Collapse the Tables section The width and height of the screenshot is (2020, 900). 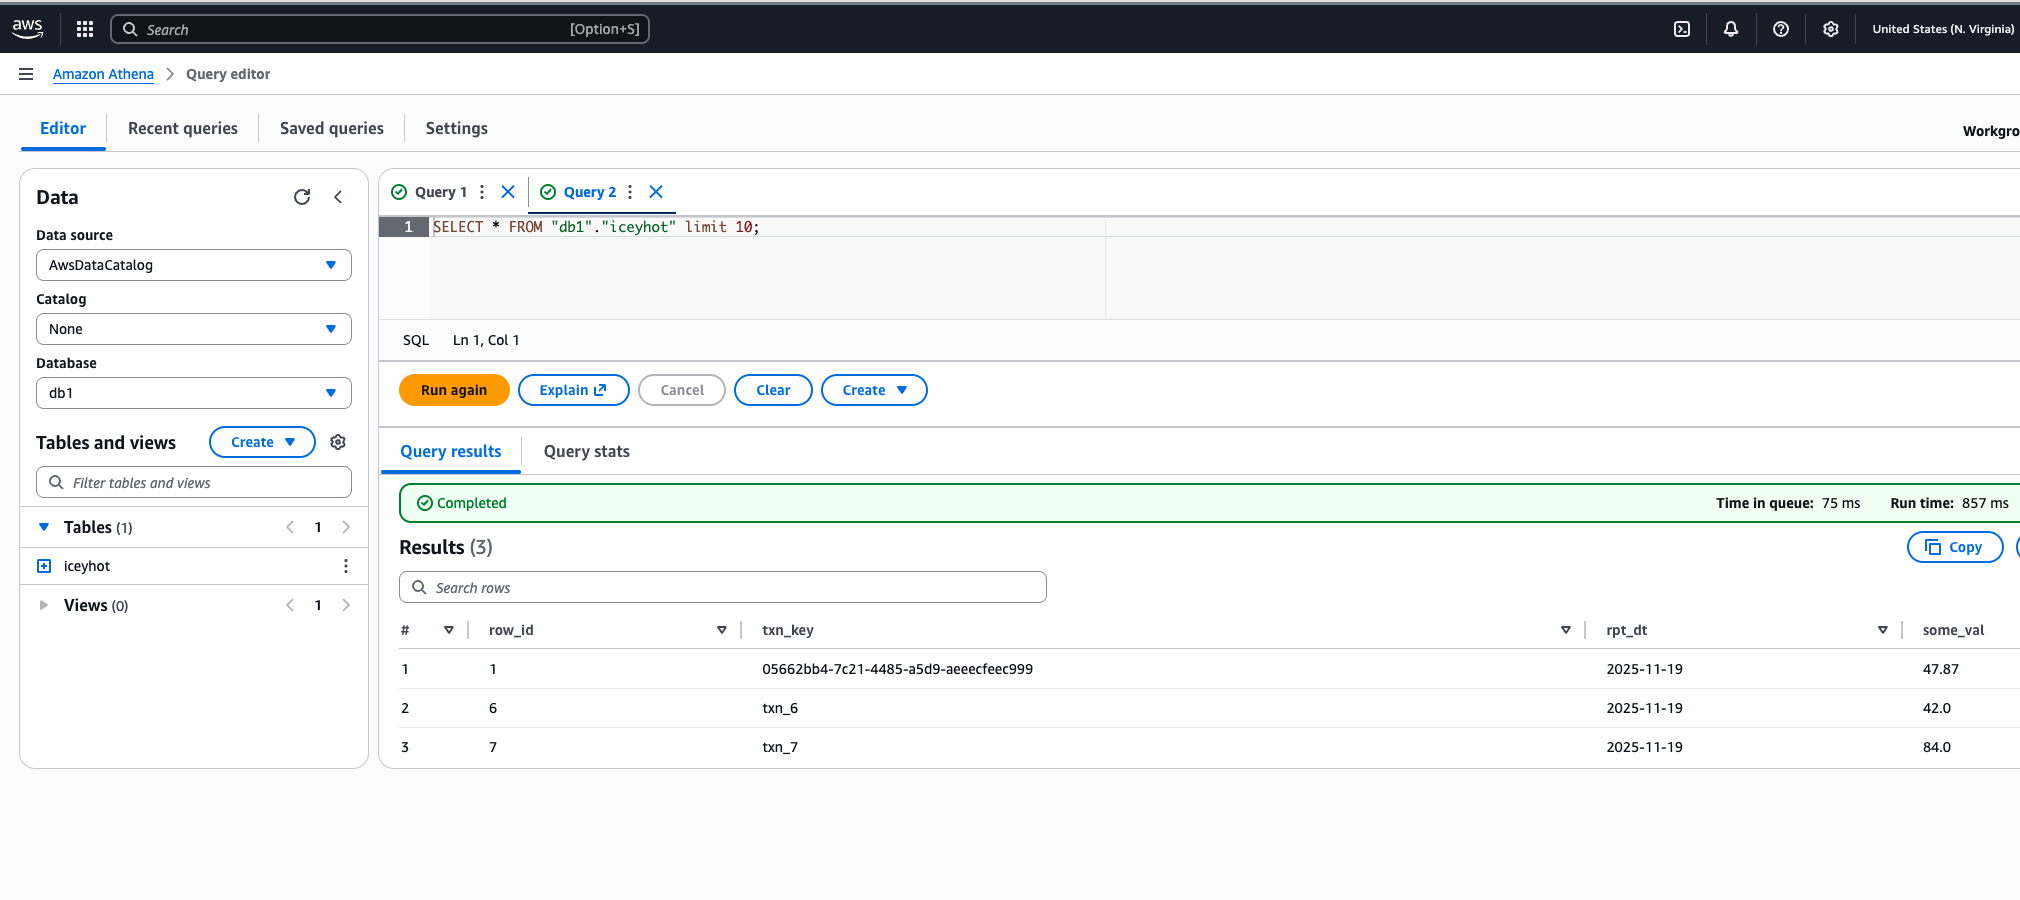point(44,527)
